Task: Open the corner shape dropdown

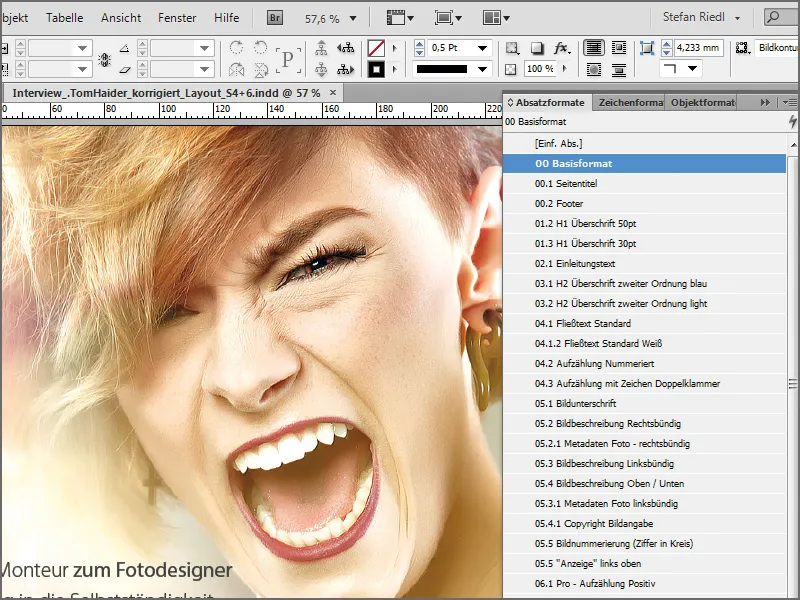Action: tap(692, 68)
